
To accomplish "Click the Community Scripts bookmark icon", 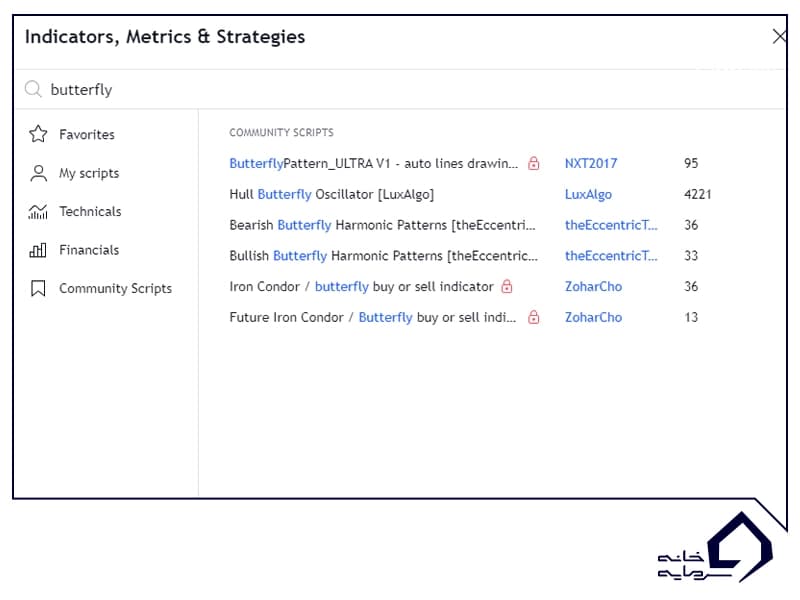I will tap(38, 288).
